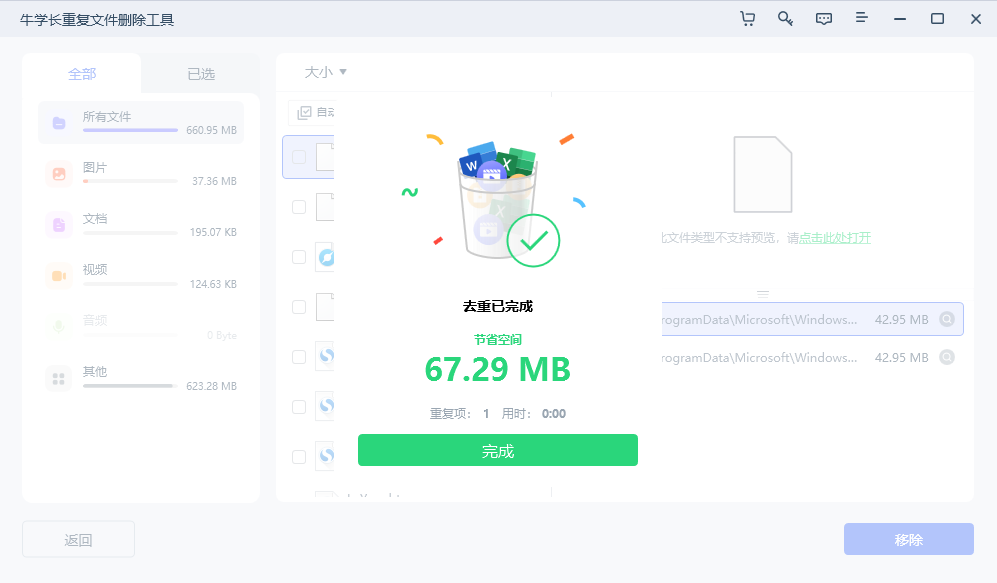The width and height of the screenshot is (997, 583).
Task: Click the green checkmark completion icon
Action: (x=533, y=240)
